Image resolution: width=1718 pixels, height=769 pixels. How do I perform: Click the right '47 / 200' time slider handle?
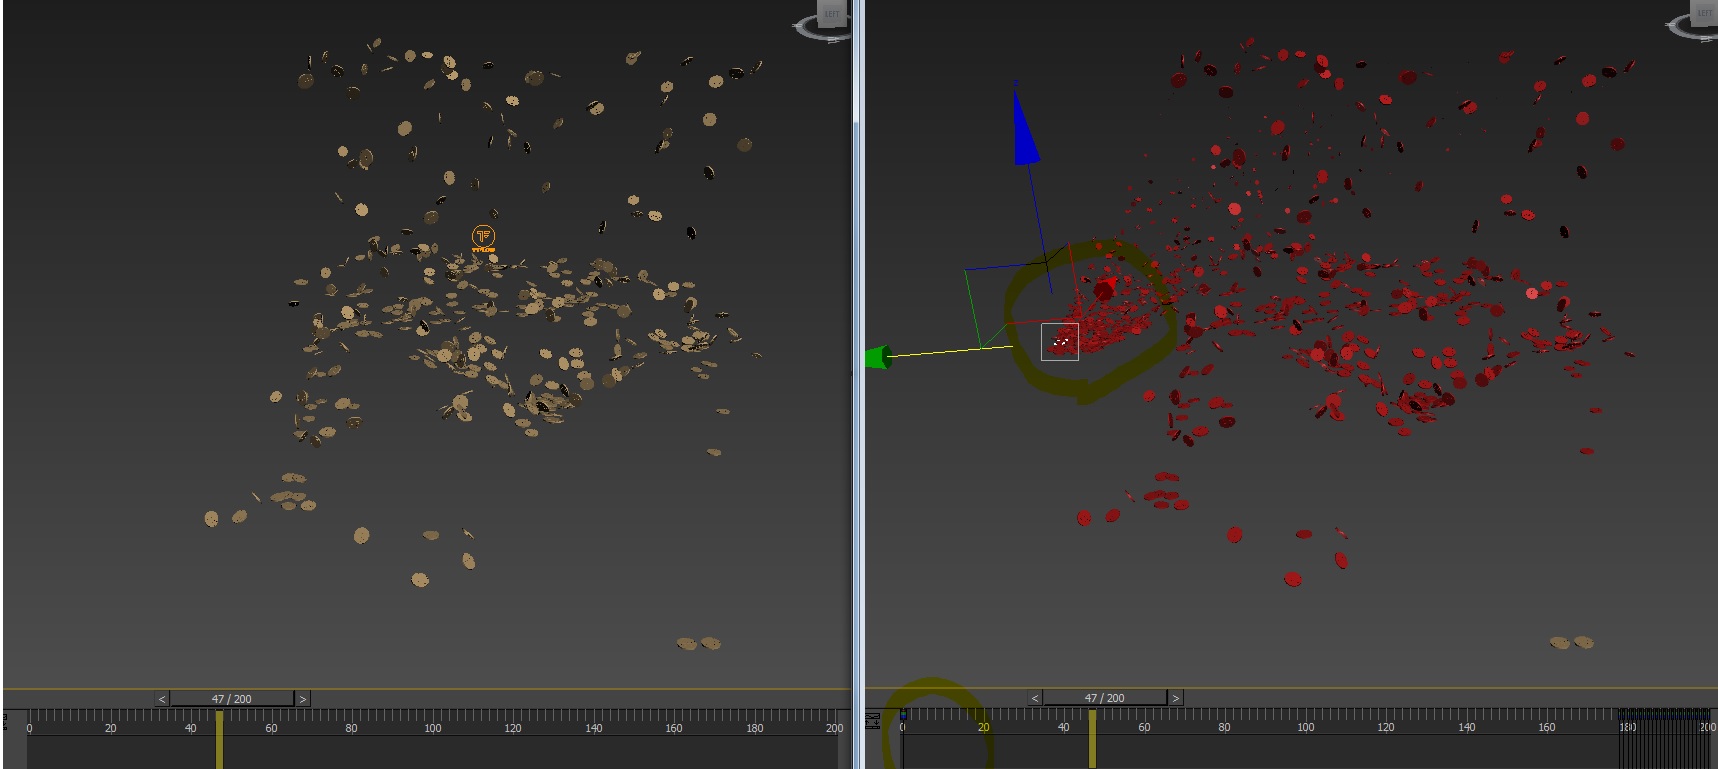[x=1105, y=698]
